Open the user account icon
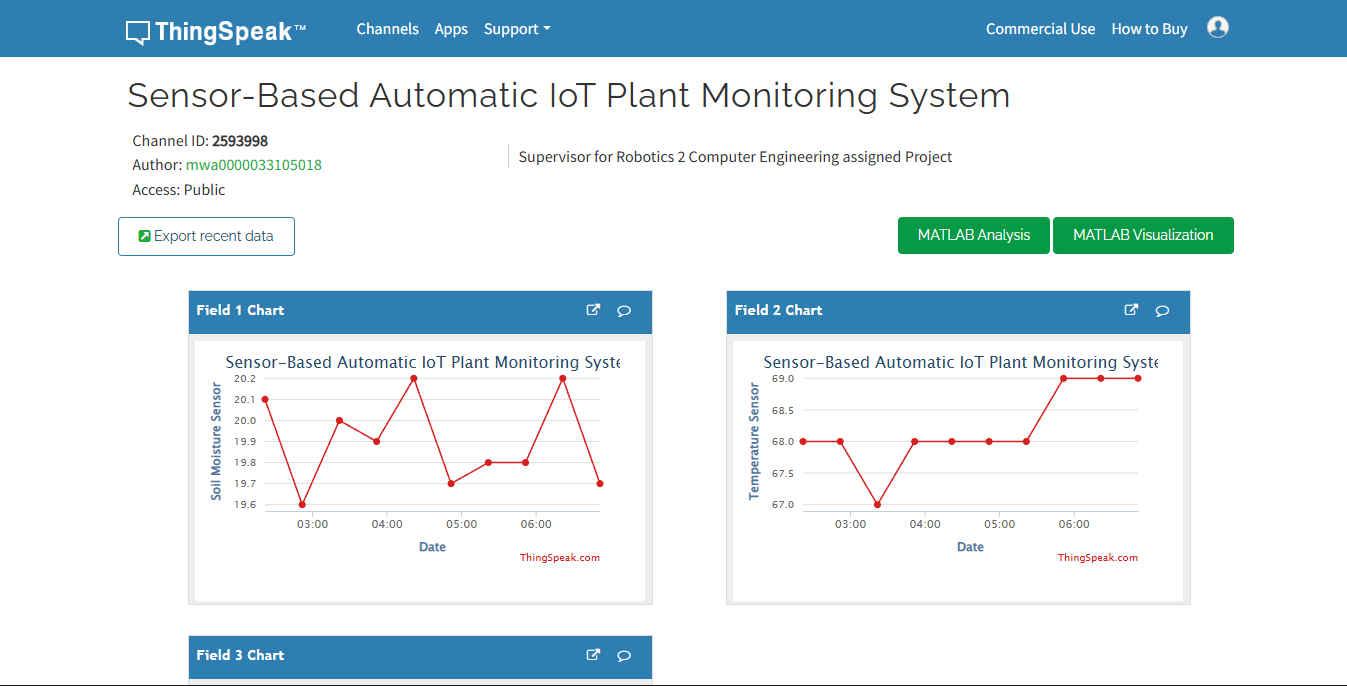The image size is (1347, 686). pyautogui.click(x=1217, y=27)
